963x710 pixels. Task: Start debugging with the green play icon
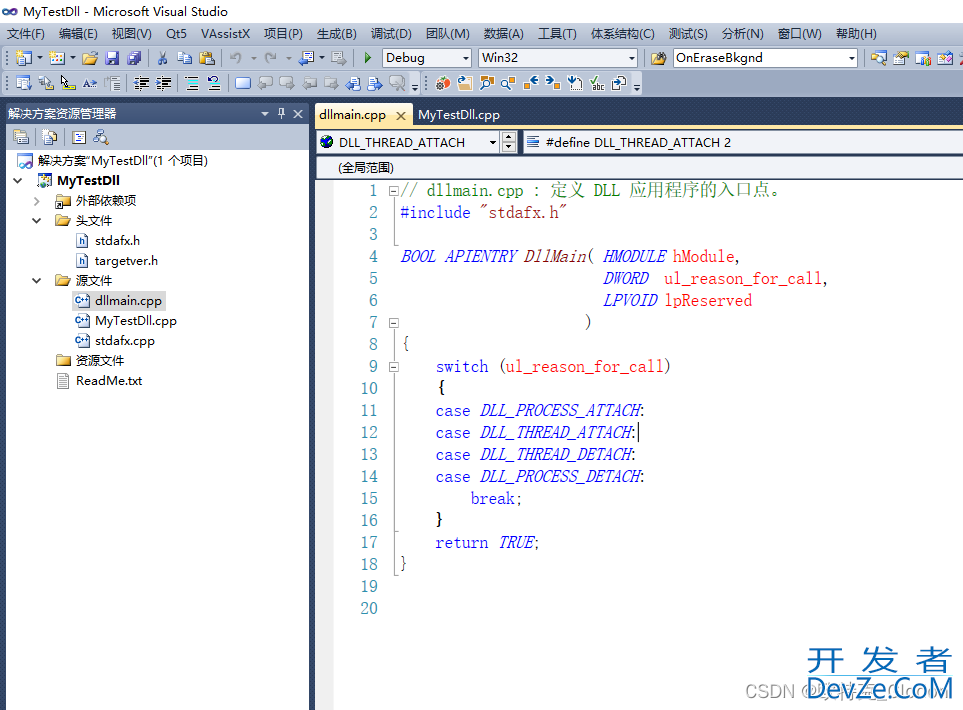(367, 58)
